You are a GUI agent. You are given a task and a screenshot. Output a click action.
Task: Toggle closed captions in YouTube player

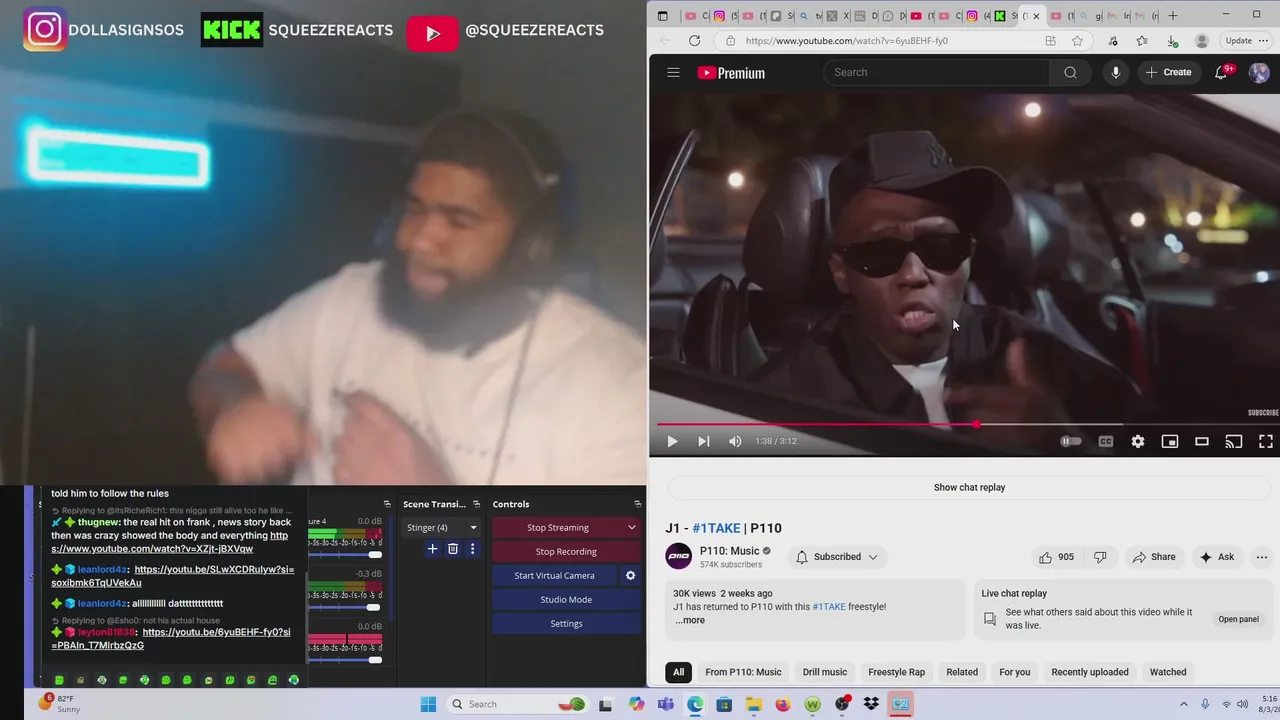(x=1106, y=441)
